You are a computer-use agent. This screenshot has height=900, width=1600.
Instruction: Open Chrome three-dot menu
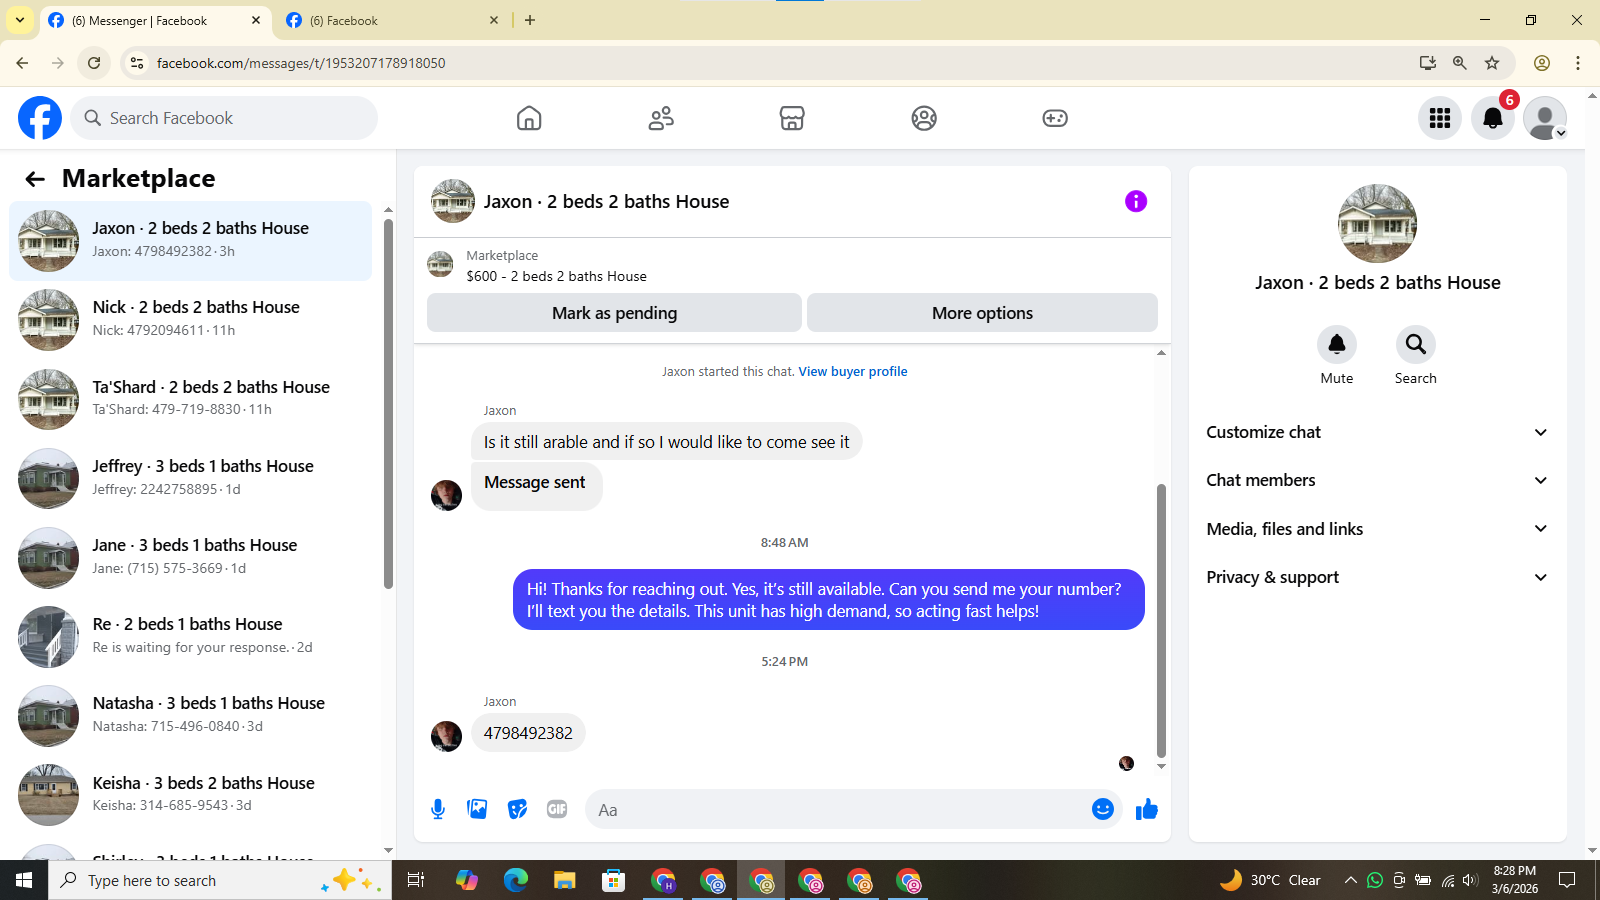click(1578, 63)
